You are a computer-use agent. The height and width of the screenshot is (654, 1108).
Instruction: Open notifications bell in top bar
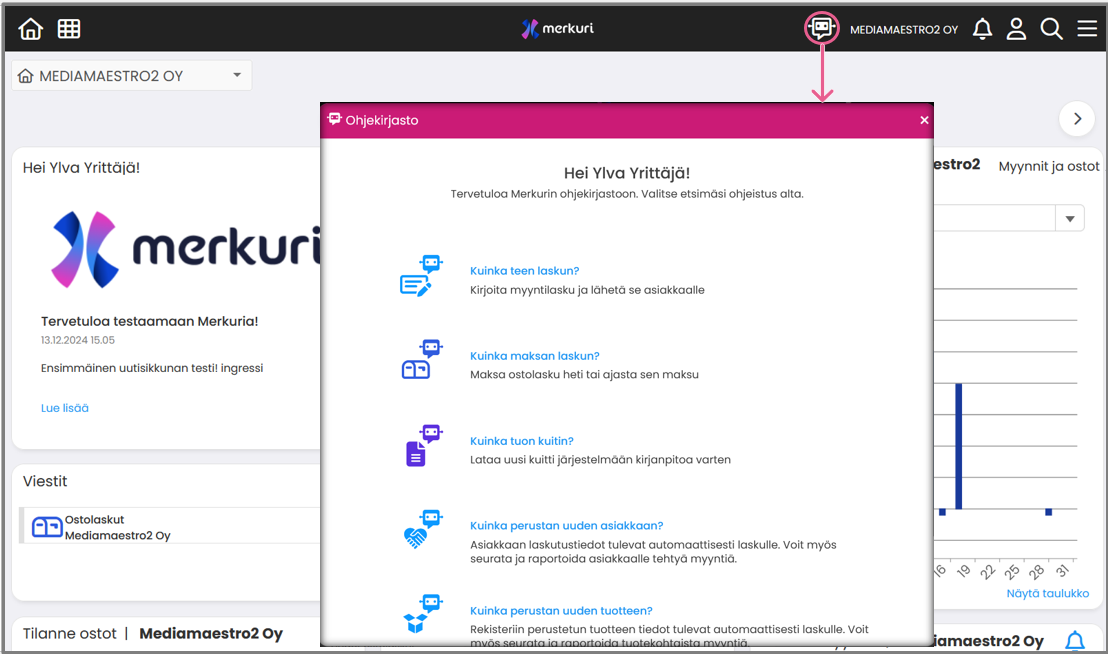982,29
